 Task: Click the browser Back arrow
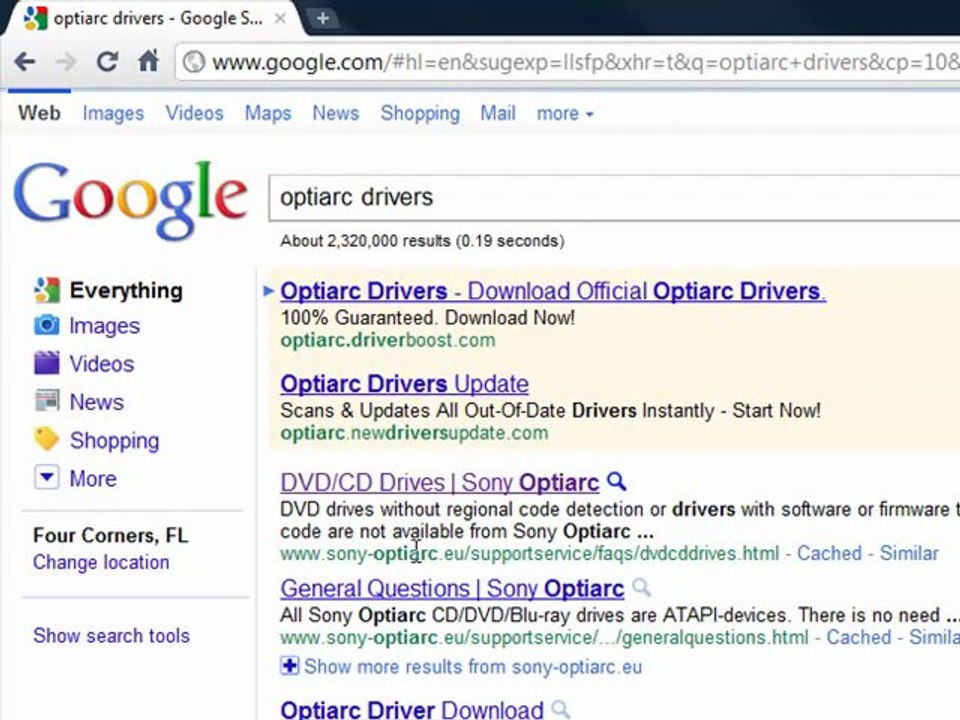click(x=25, y=61)
